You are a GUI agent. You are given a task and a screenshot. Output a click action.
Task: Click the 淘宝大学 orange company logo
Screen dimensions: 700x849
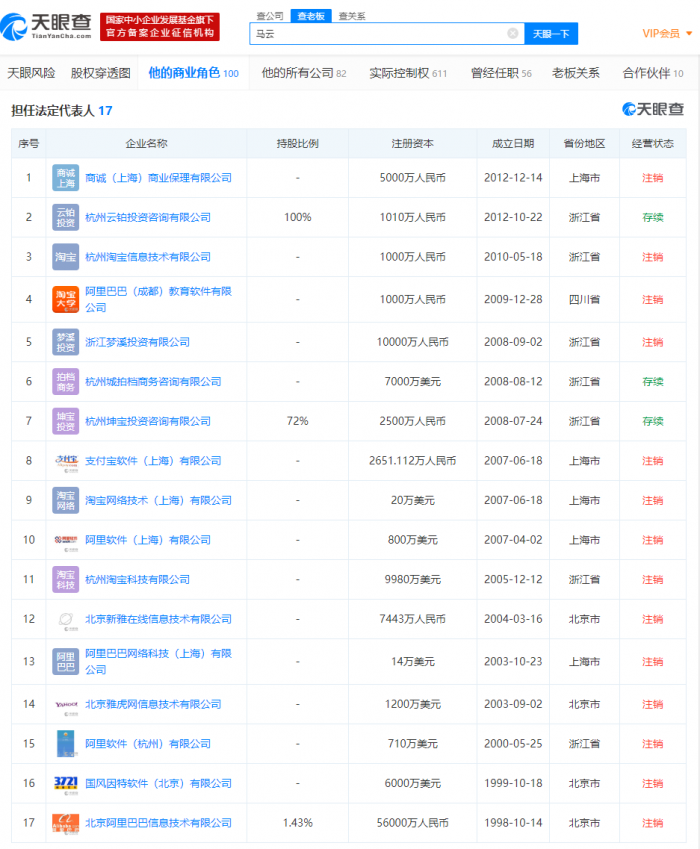[x=65, y=299]
